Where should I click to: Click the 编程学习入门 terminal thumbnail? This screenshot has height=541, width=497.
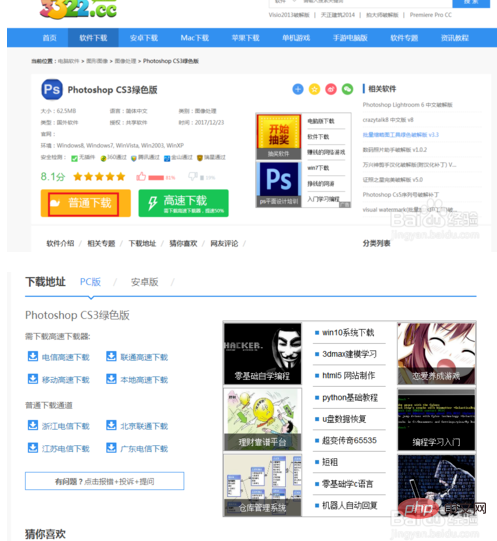point(436,419)
